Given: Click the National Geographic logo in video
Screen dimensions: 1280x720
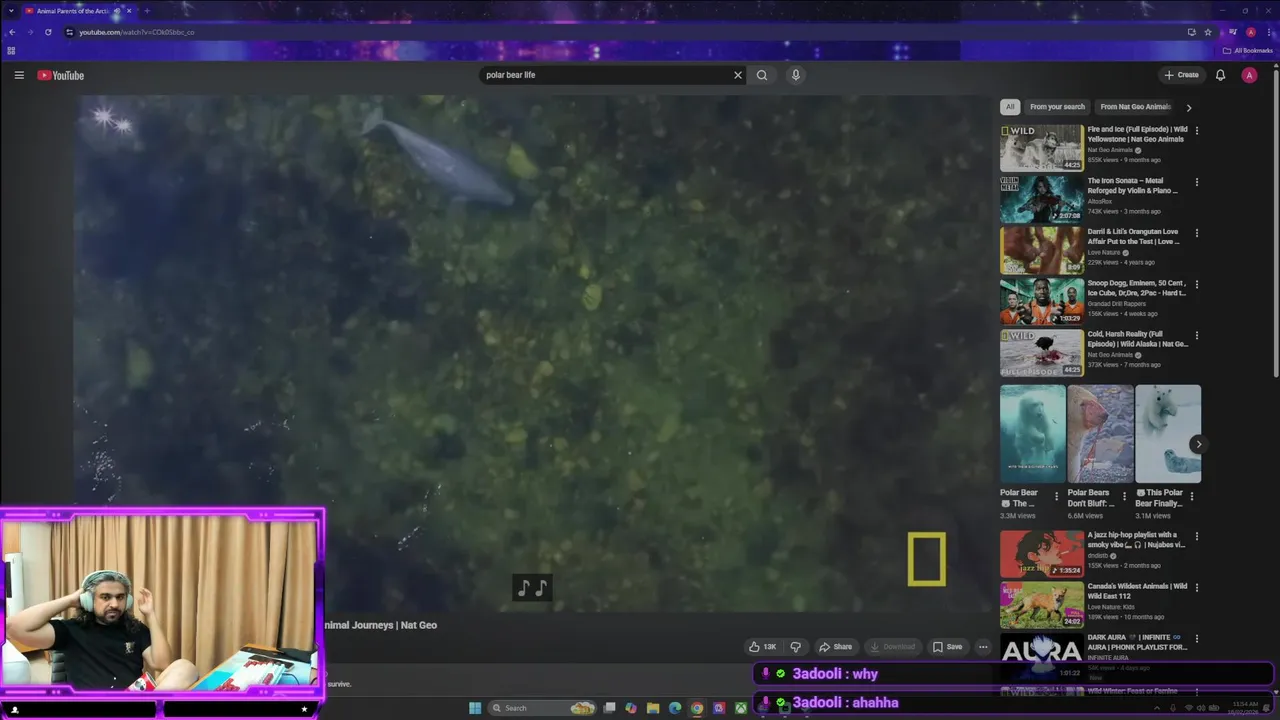Looking at the screenshot, I should click(927, 559).
